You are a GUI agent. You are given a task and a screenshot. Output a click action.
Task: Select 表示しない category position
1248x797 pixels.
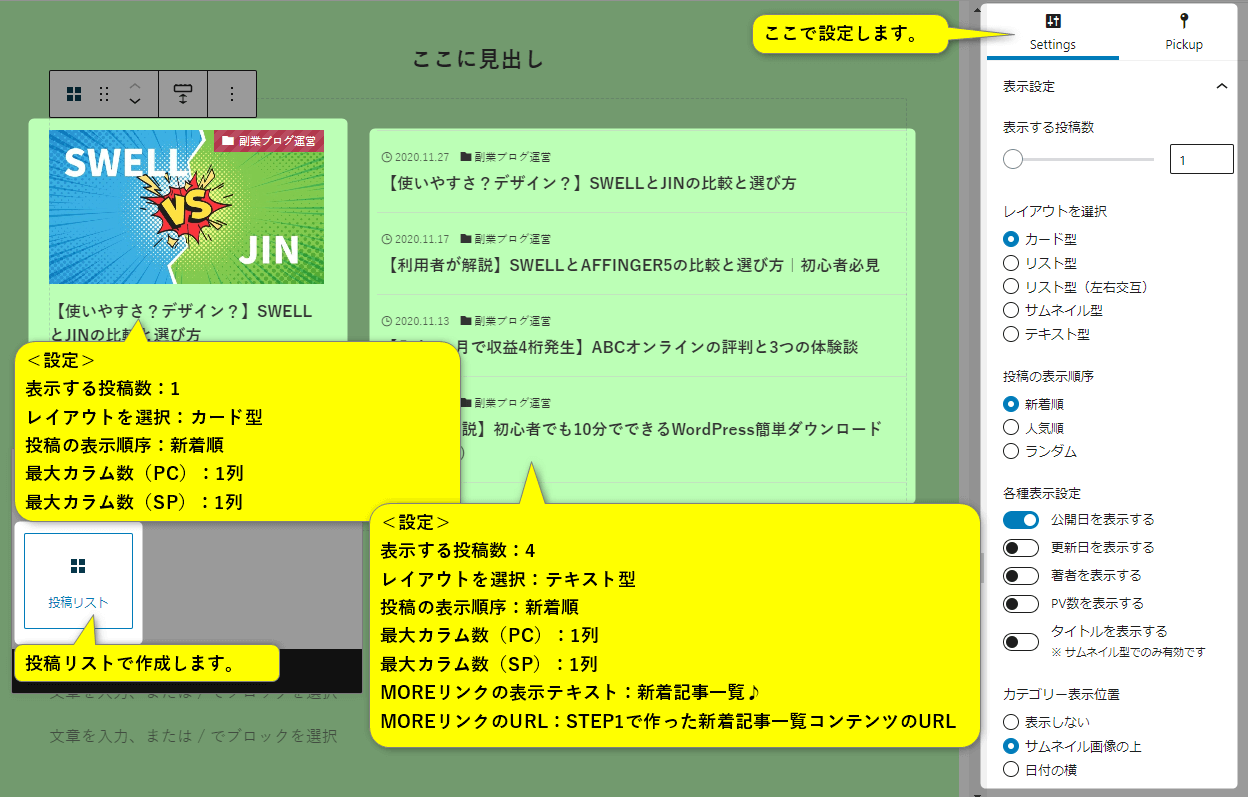pyautogui.click(x=1011, y=722)
